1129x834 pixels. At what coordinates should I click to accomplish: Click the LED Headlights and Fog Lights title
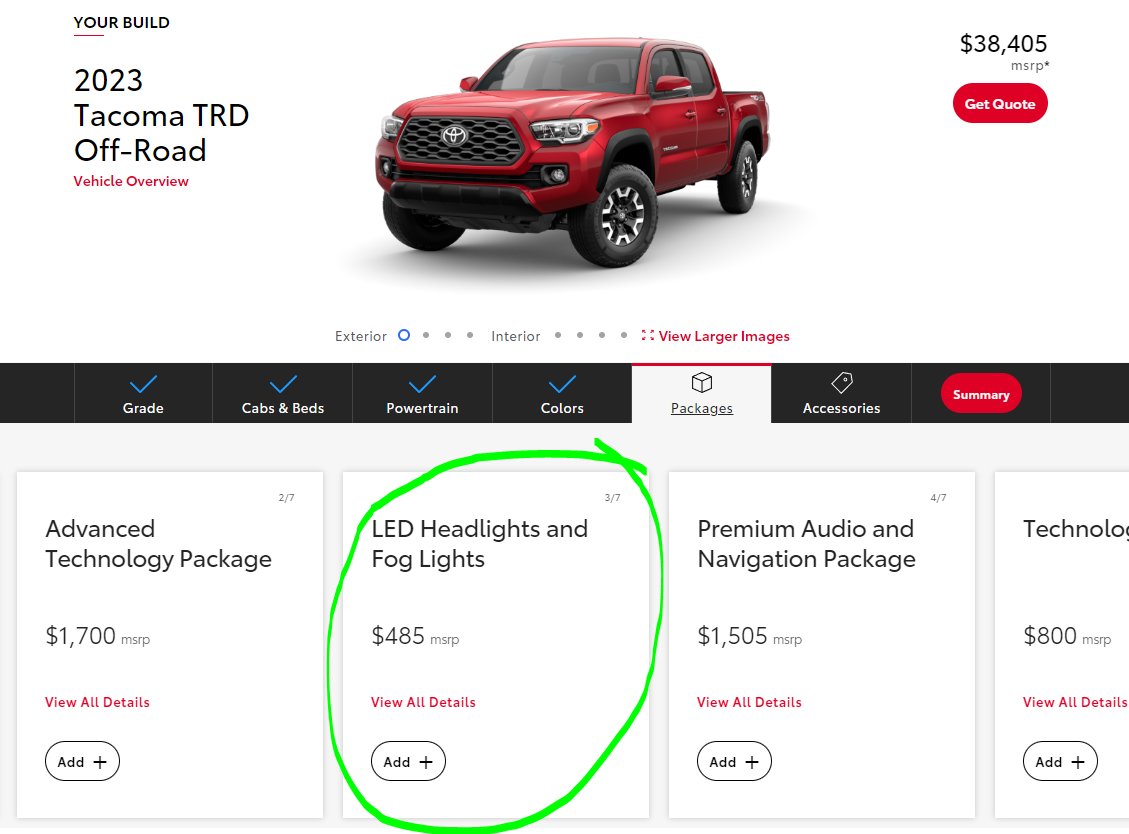480,544
